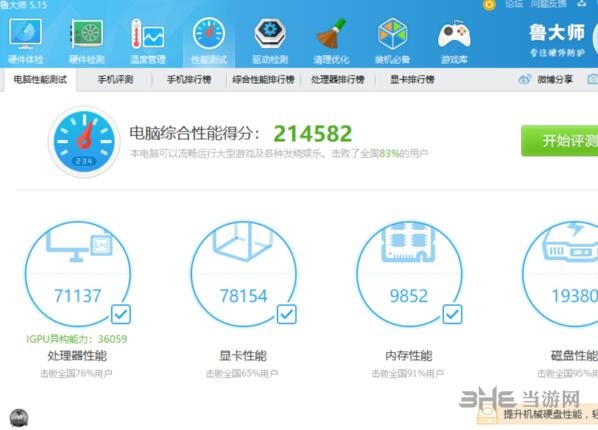This screenshot has height=430, width=598.
Task: Click the 微博分享 link text
Action: [x=555, y=79]
